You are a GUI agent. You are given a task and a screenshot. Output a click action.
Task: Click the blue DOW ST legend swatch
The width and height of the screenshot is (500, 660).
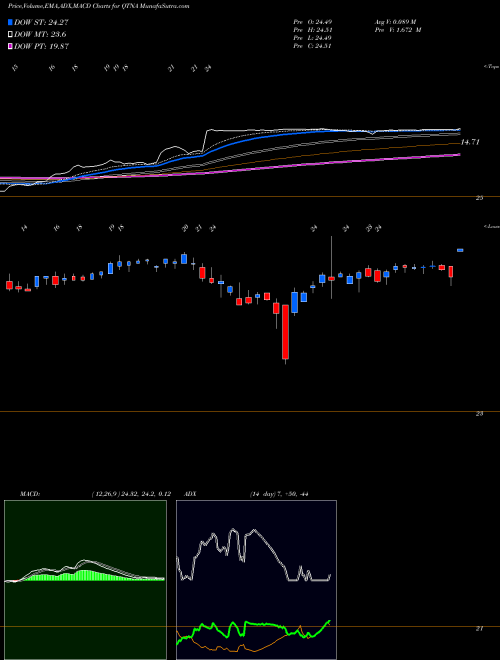[x=10, y=22]
